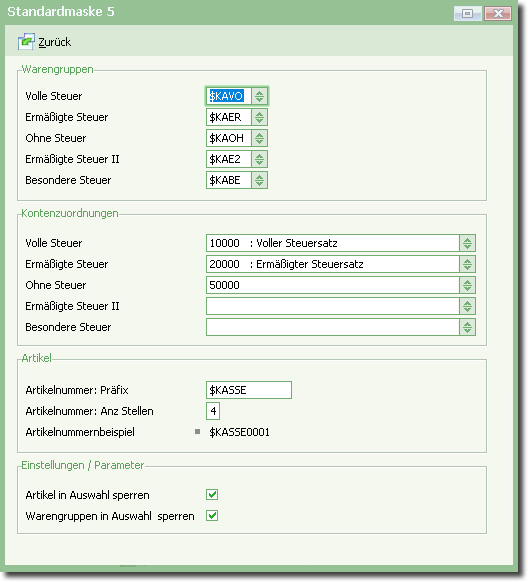The image size is (528, 582).
Task: Open dropdown for Besondere Steuer $KABE
Action: pos(259,180)
